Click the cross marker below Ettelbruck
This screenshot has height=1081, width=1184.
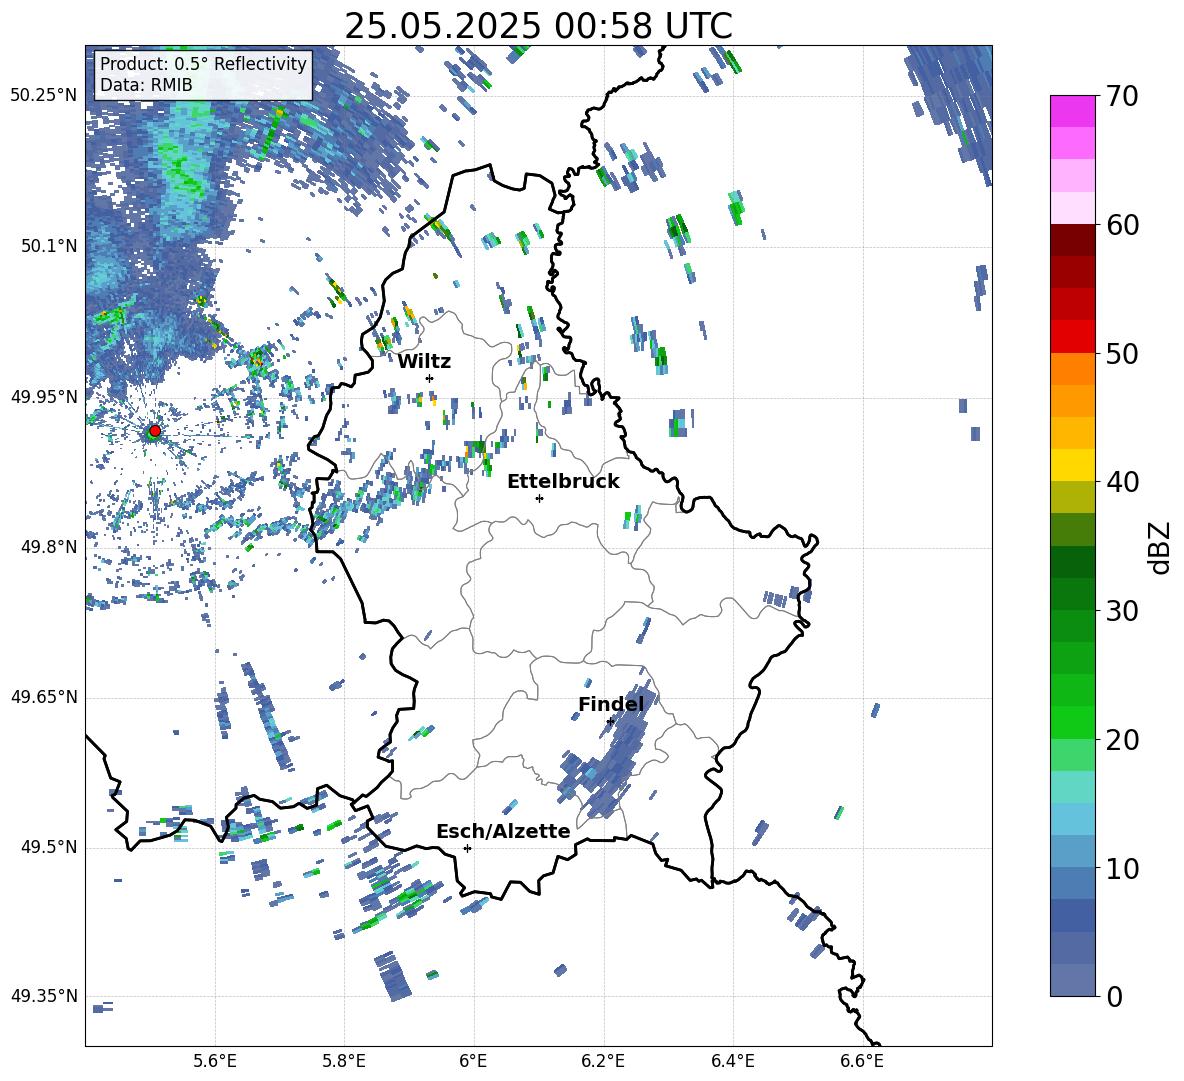(x=539, y=498)
